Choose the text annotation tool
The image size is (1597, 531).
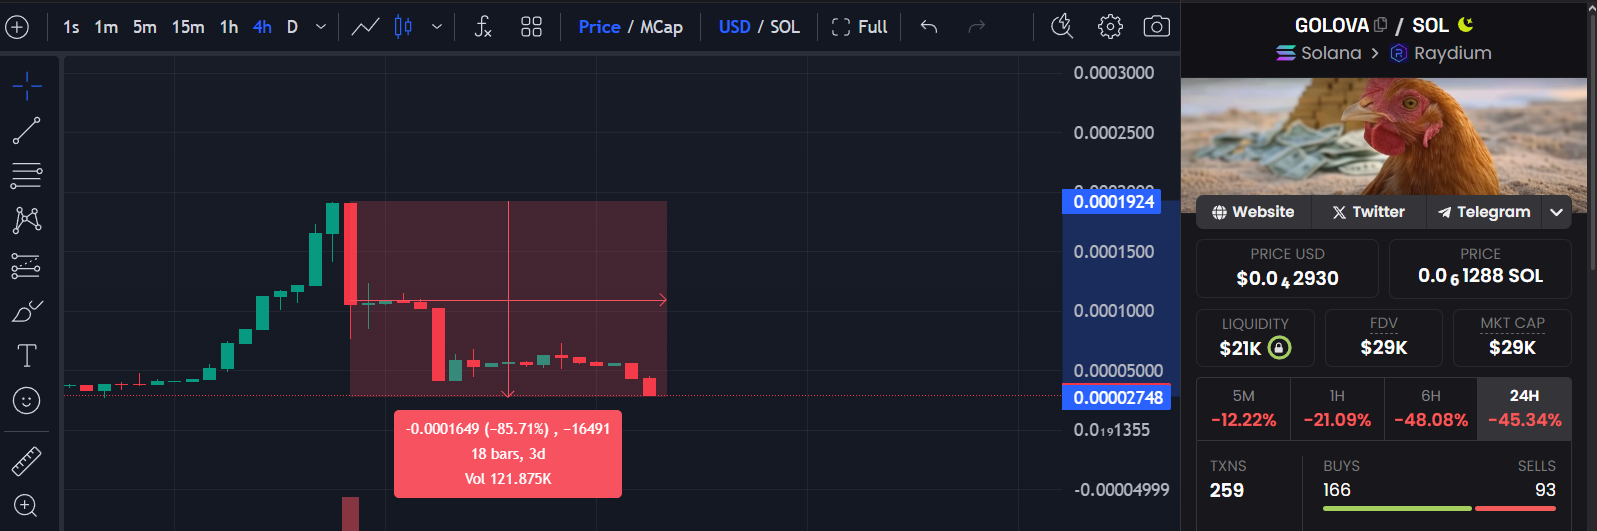pos(27,356)
